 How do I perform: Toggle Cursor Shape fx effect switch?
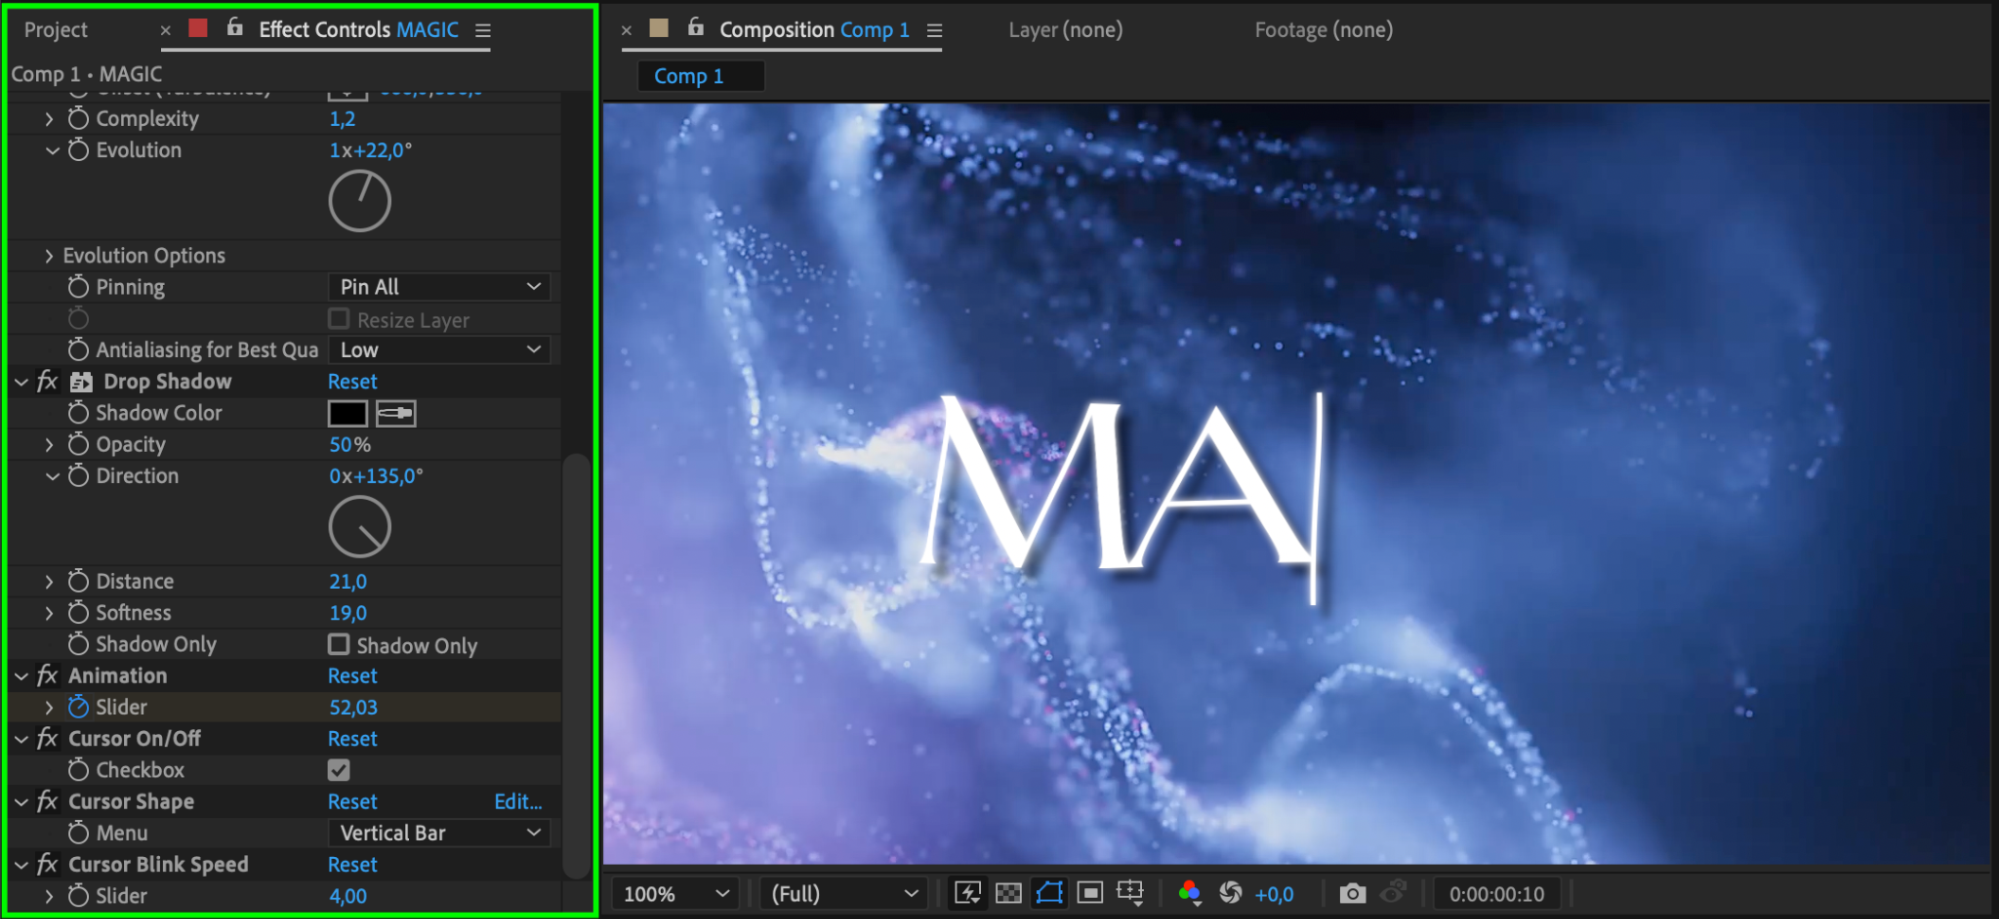(x=47, y=802)
